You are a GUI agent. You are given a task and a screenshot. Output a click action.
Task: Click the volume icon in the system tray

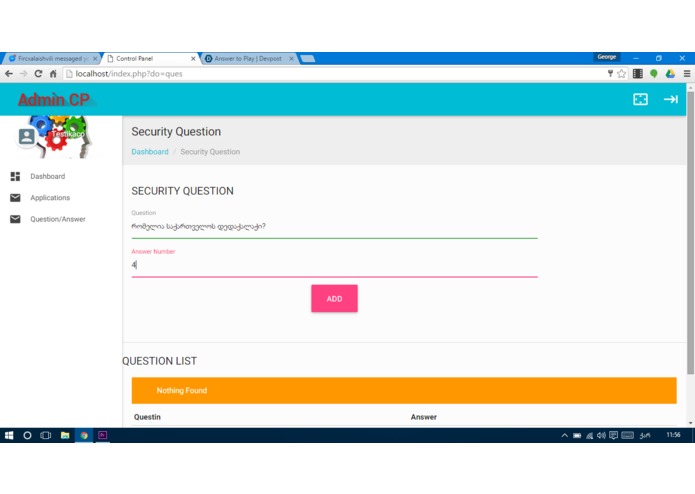[601, 436]
